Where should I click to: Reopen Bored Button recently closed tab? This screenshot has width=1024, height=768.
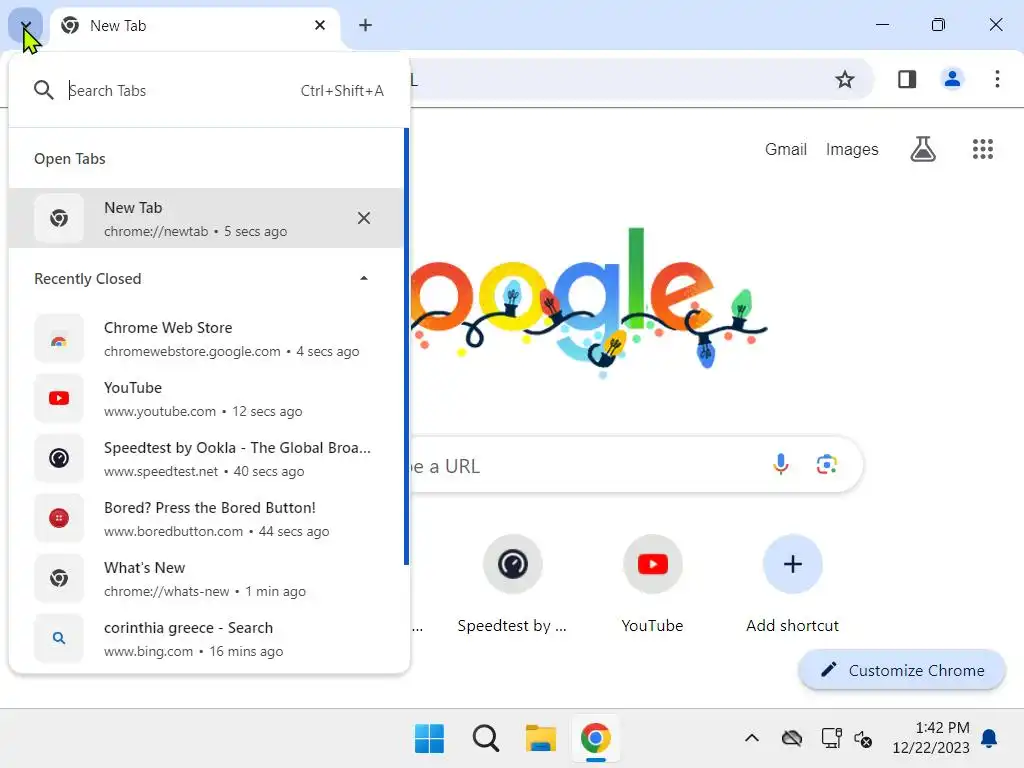tap(206, 519)
